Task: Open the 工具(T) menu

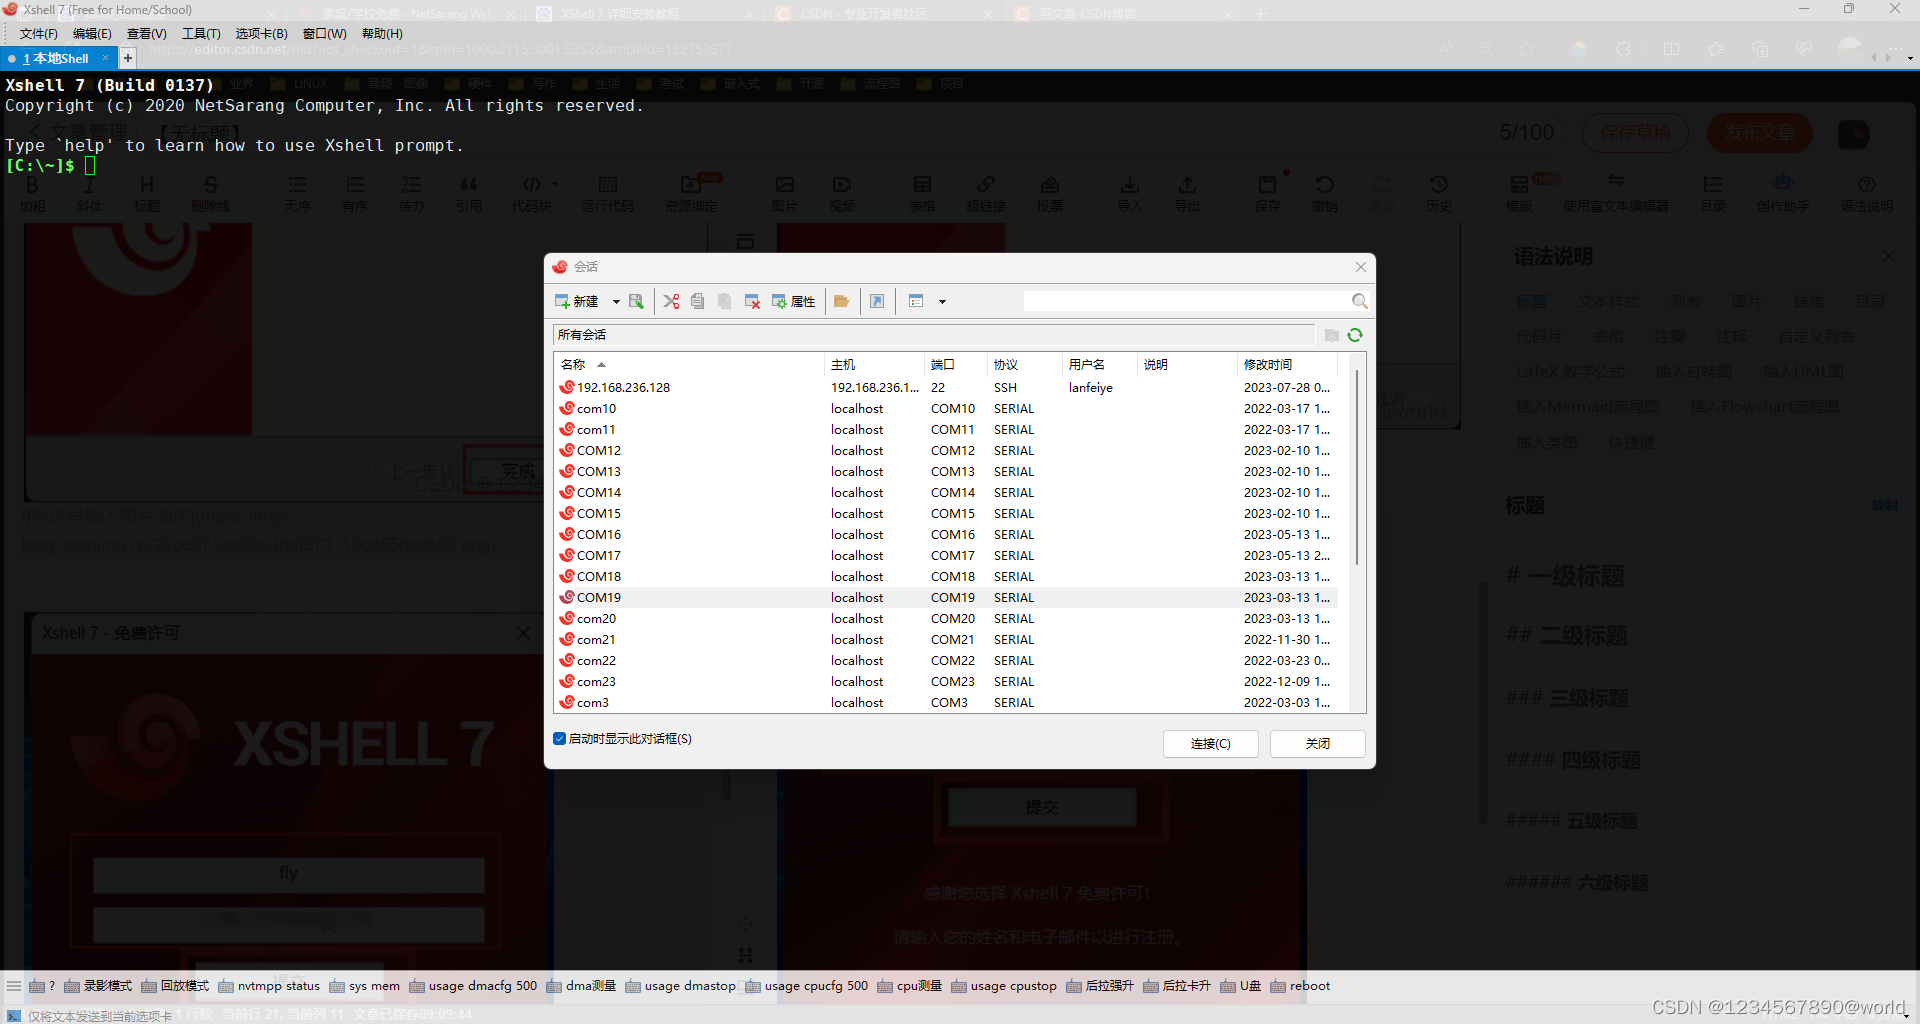Action: coord(201,33)
